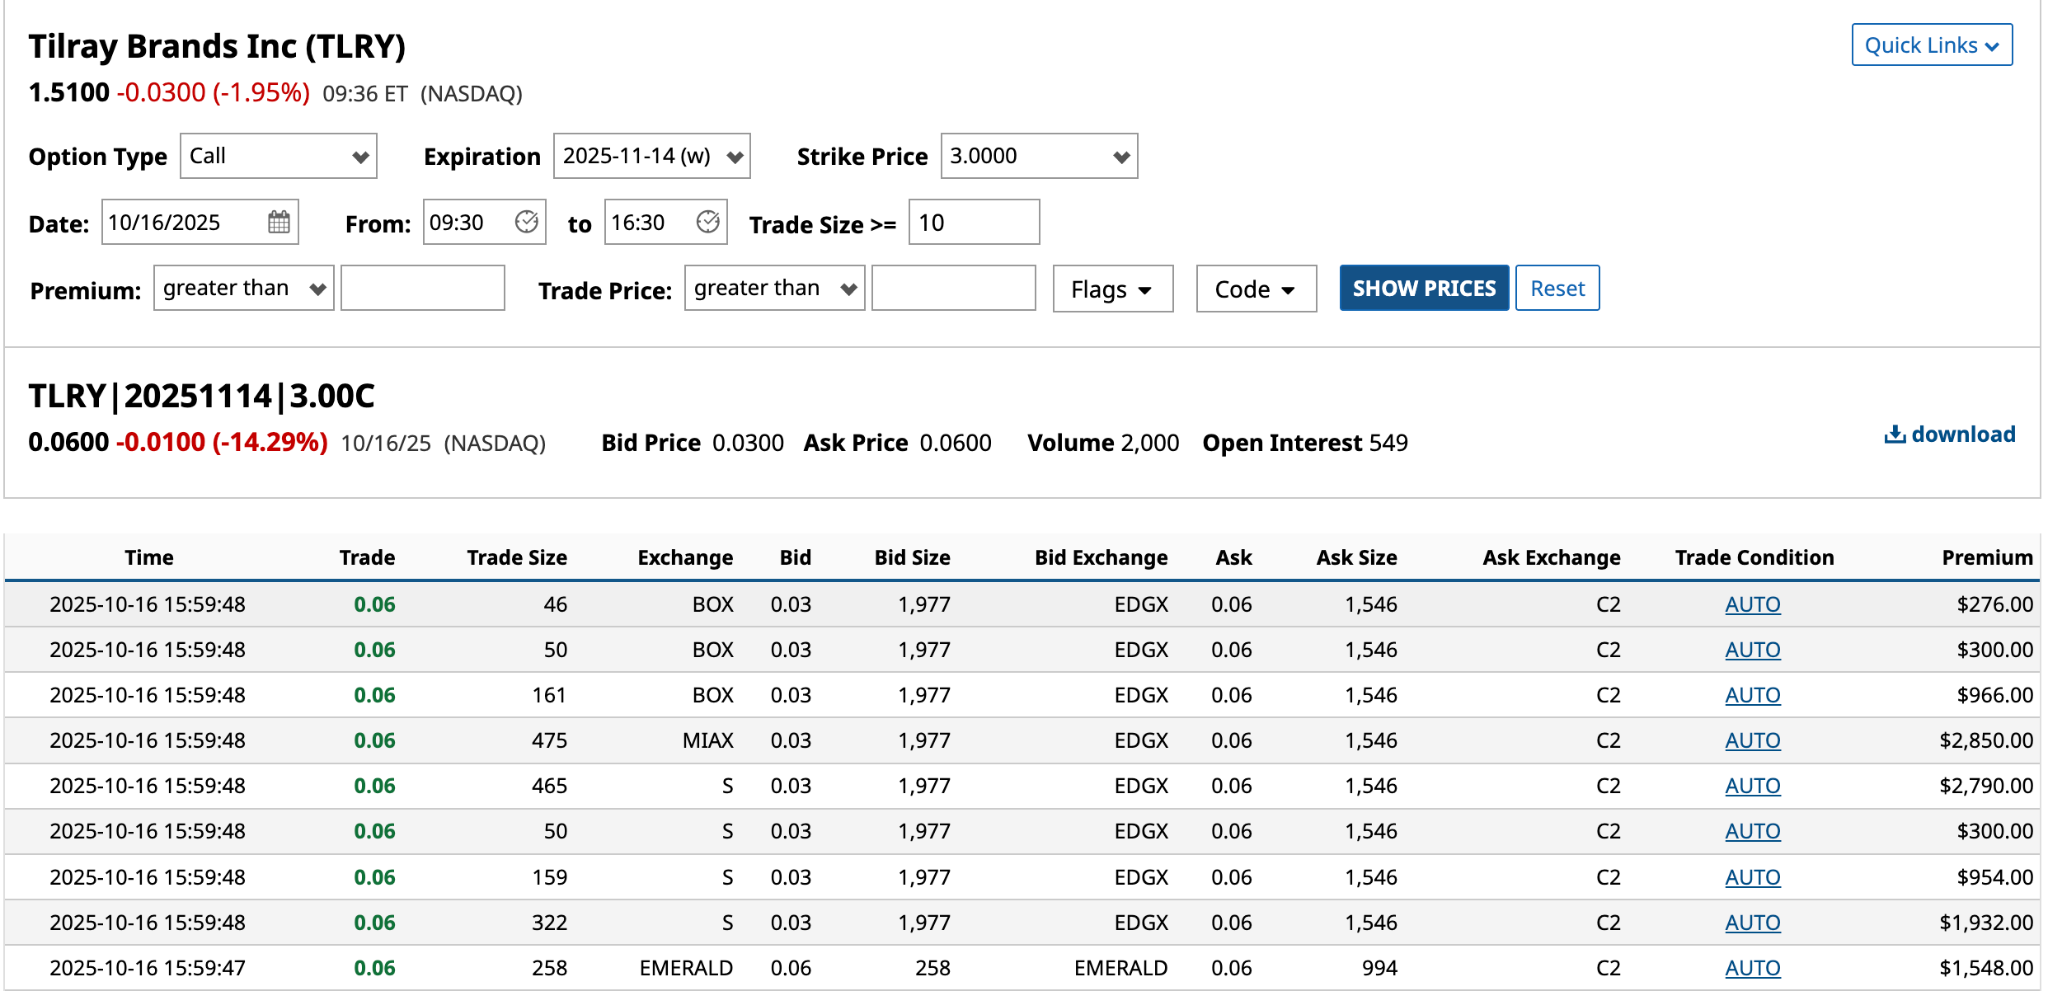Click AUTO link in the $966.00 row
The width and height of the screenshot is (2048, 994).
[x=1752, y=695]
